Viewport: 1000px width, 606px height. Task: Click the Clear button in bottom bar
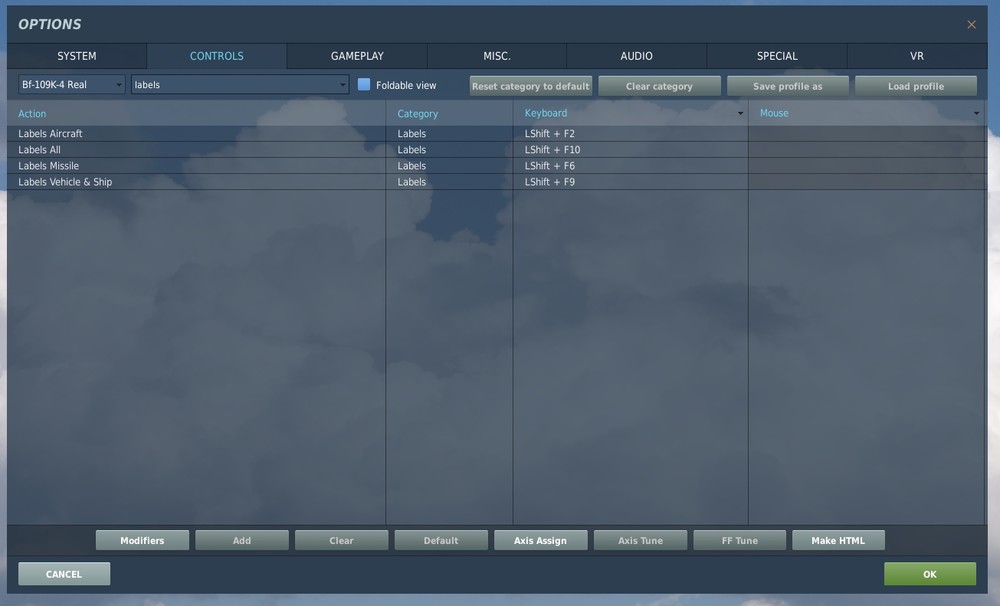341,540
